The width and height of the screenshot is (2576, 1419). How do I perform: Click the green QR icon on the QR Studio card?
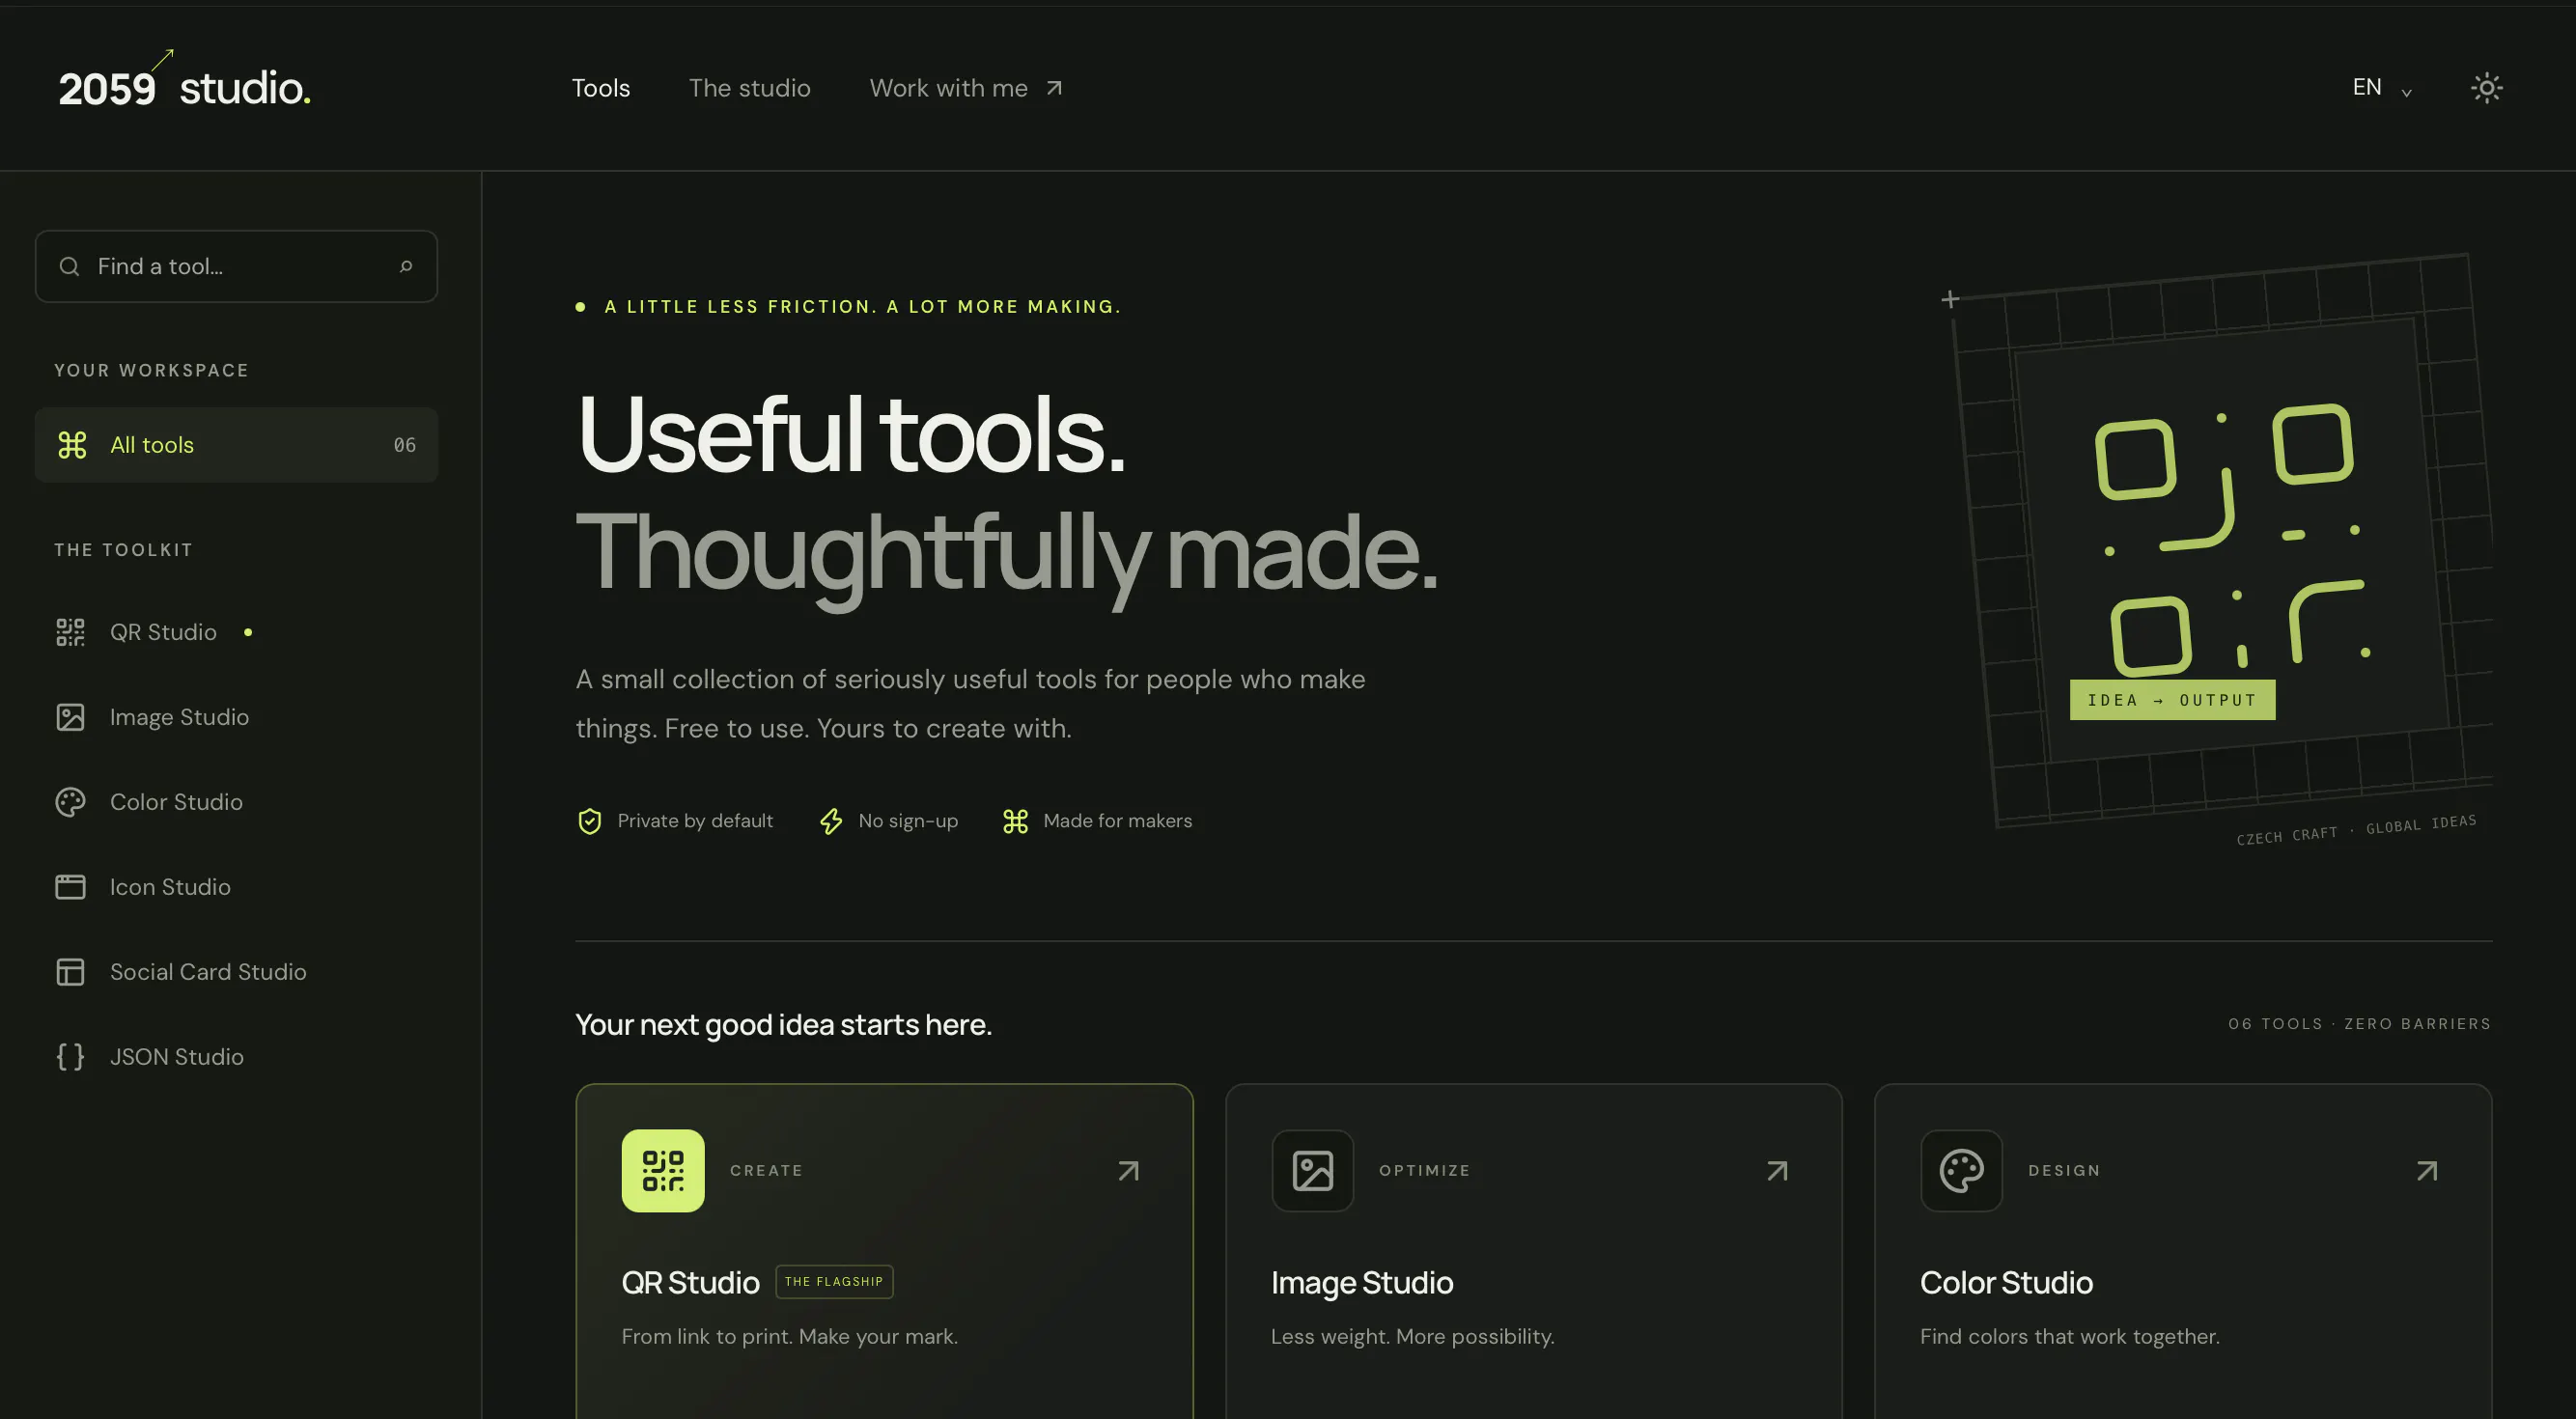click(663, 1171)
